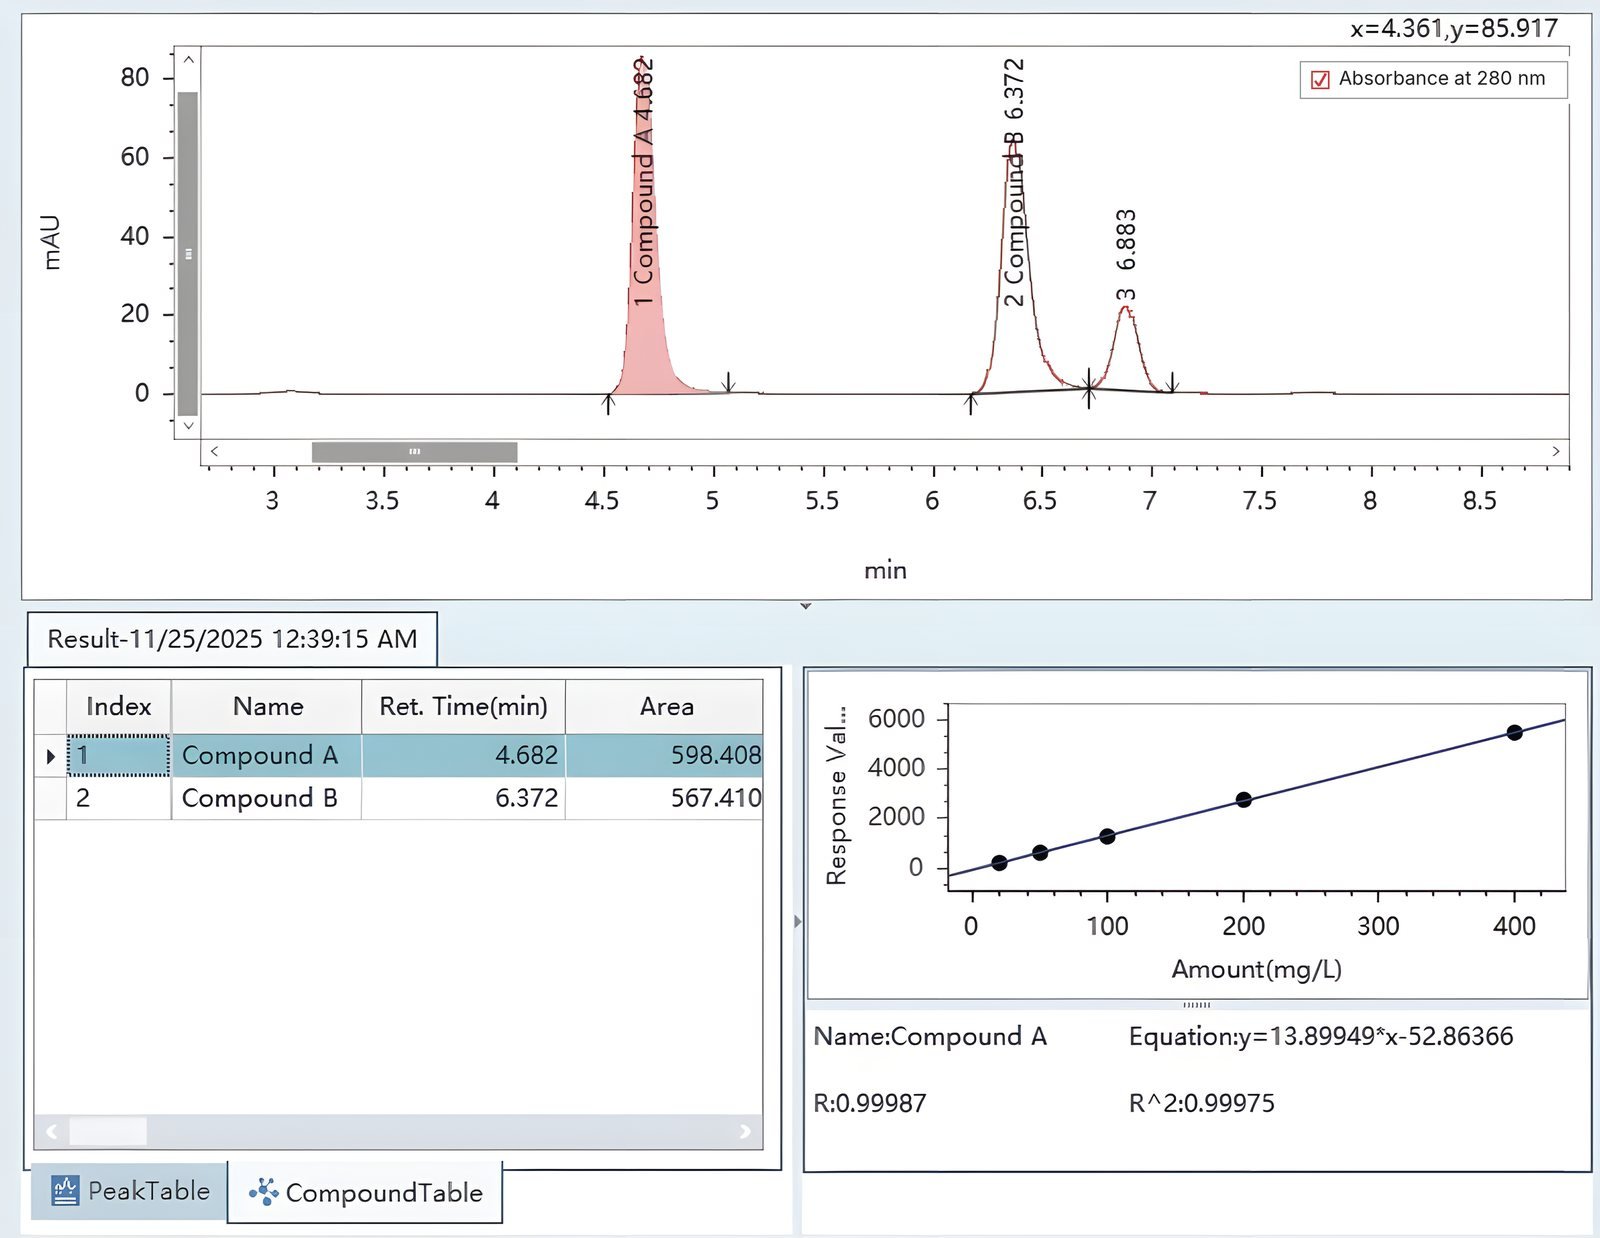Viewport: 1600px width, 1238px height.
Task: Switch to the CompoundTable tab
Action: tap(365, 1192)
